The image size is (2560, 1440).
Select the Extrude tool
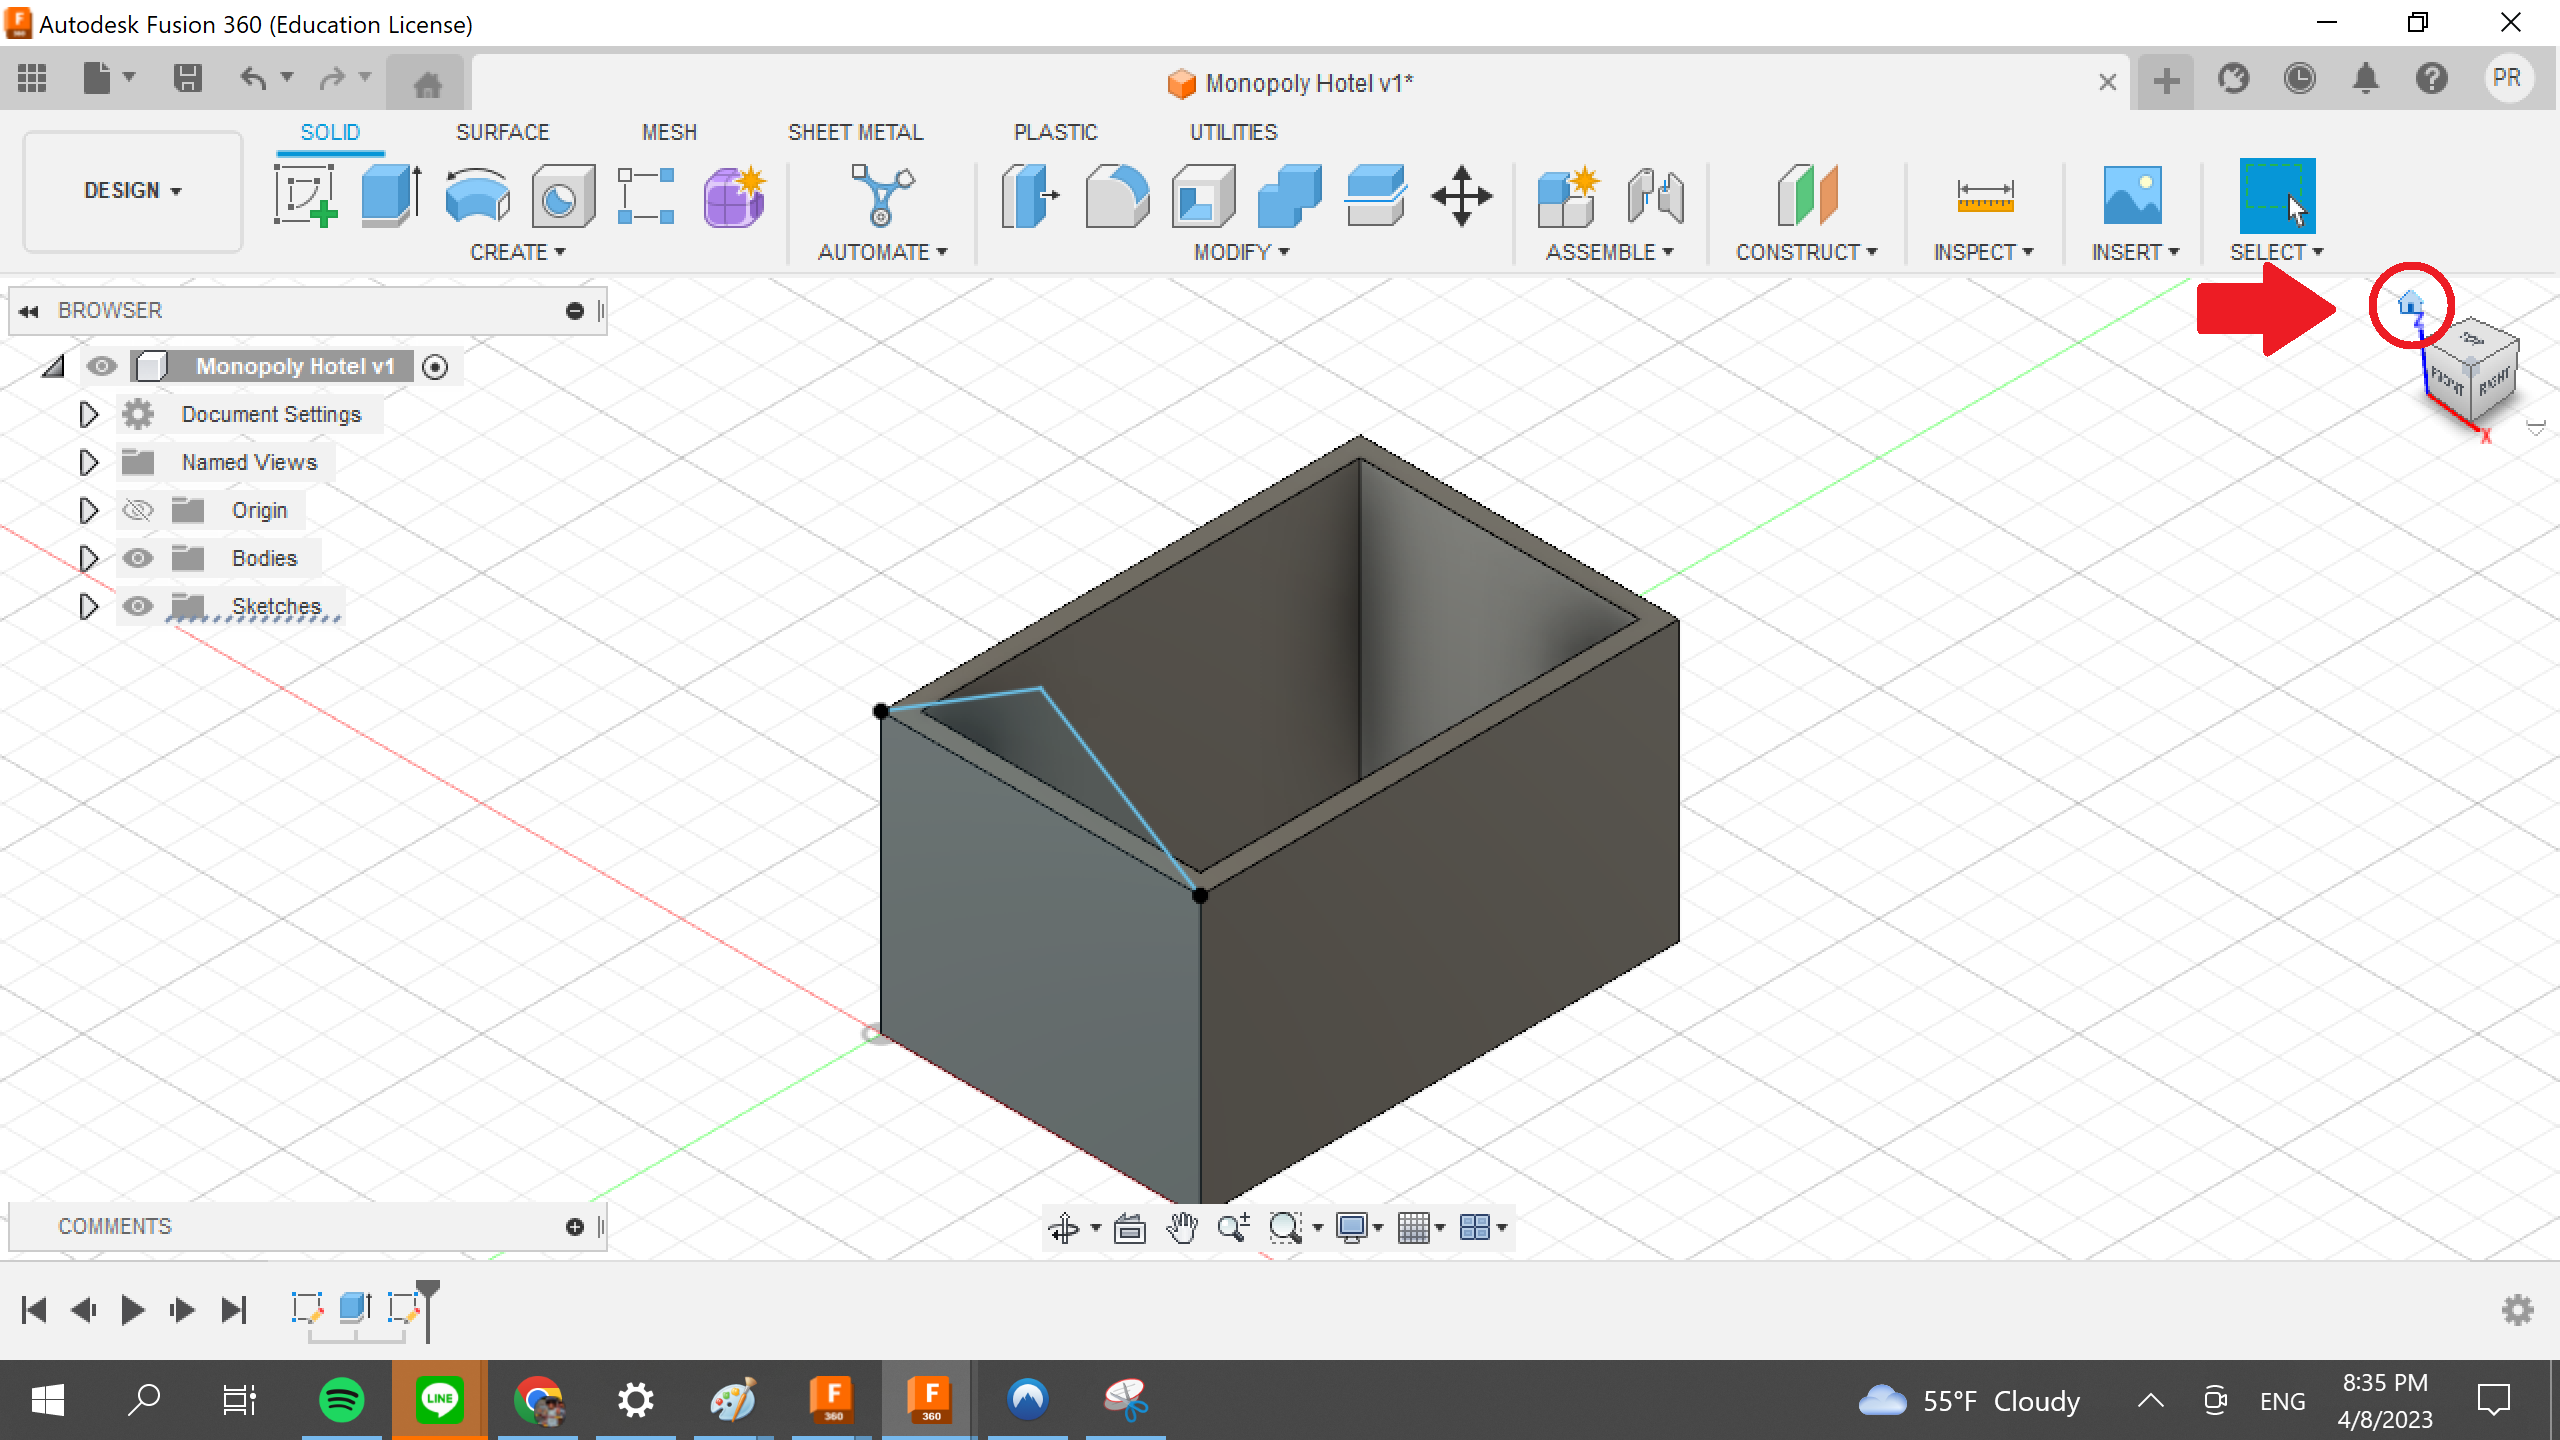[388, 196]
